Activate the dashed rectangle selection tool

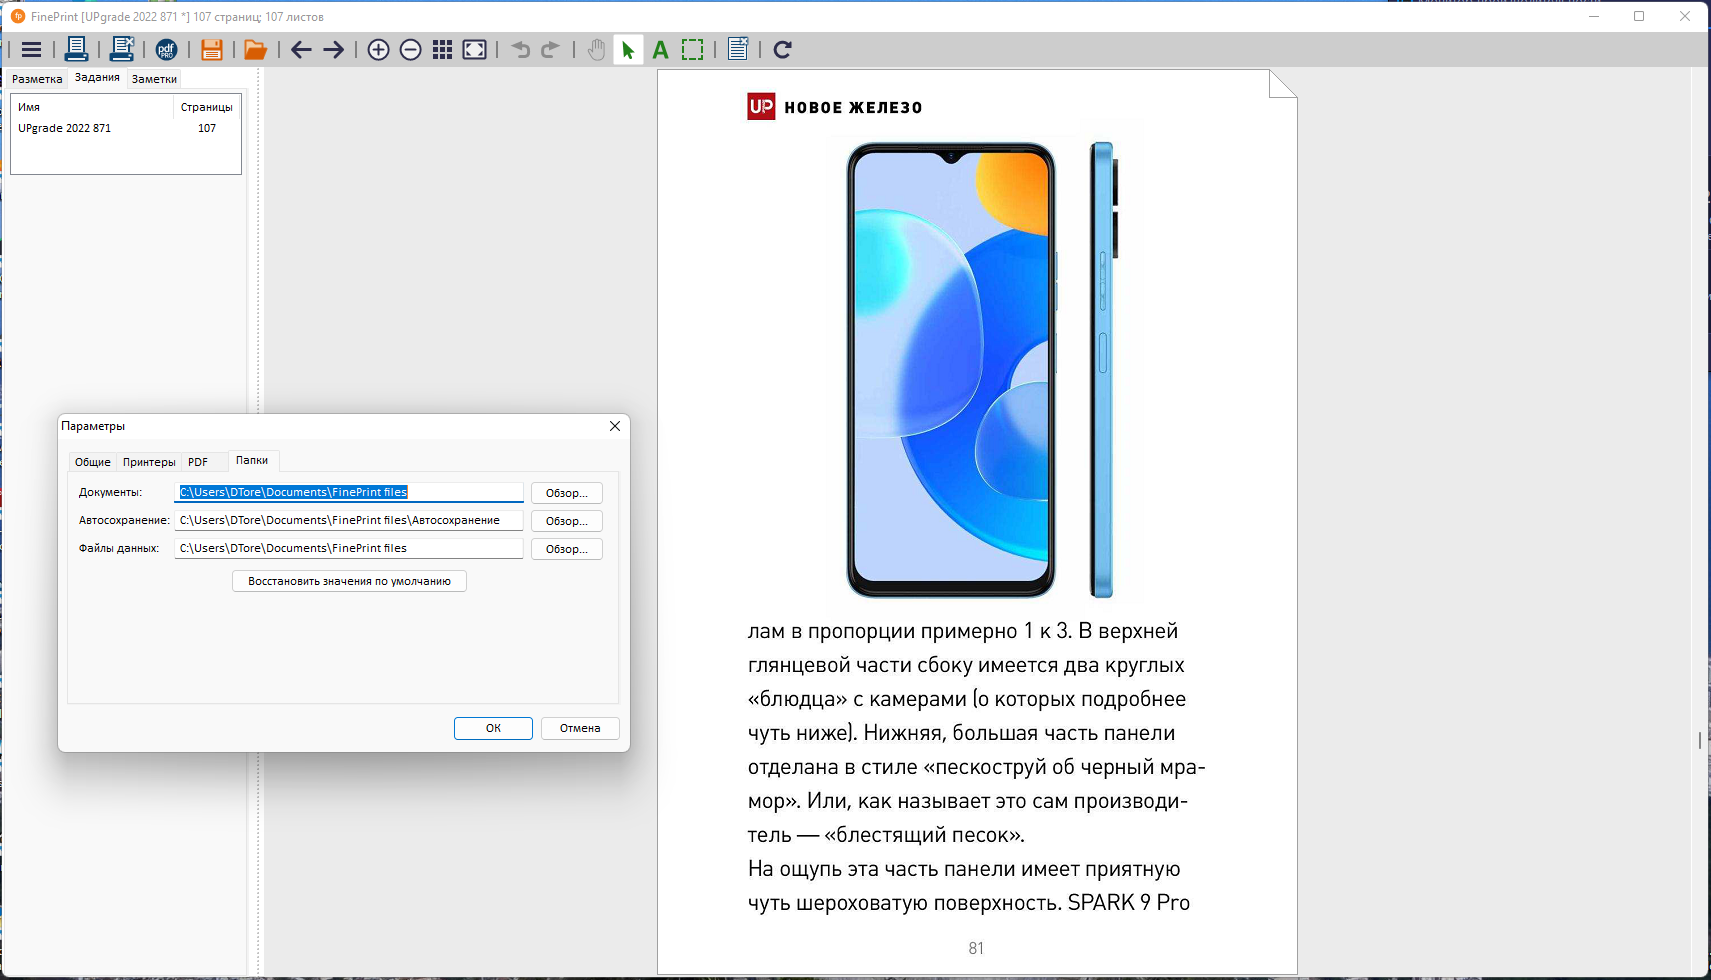click(x=692, y=50)
